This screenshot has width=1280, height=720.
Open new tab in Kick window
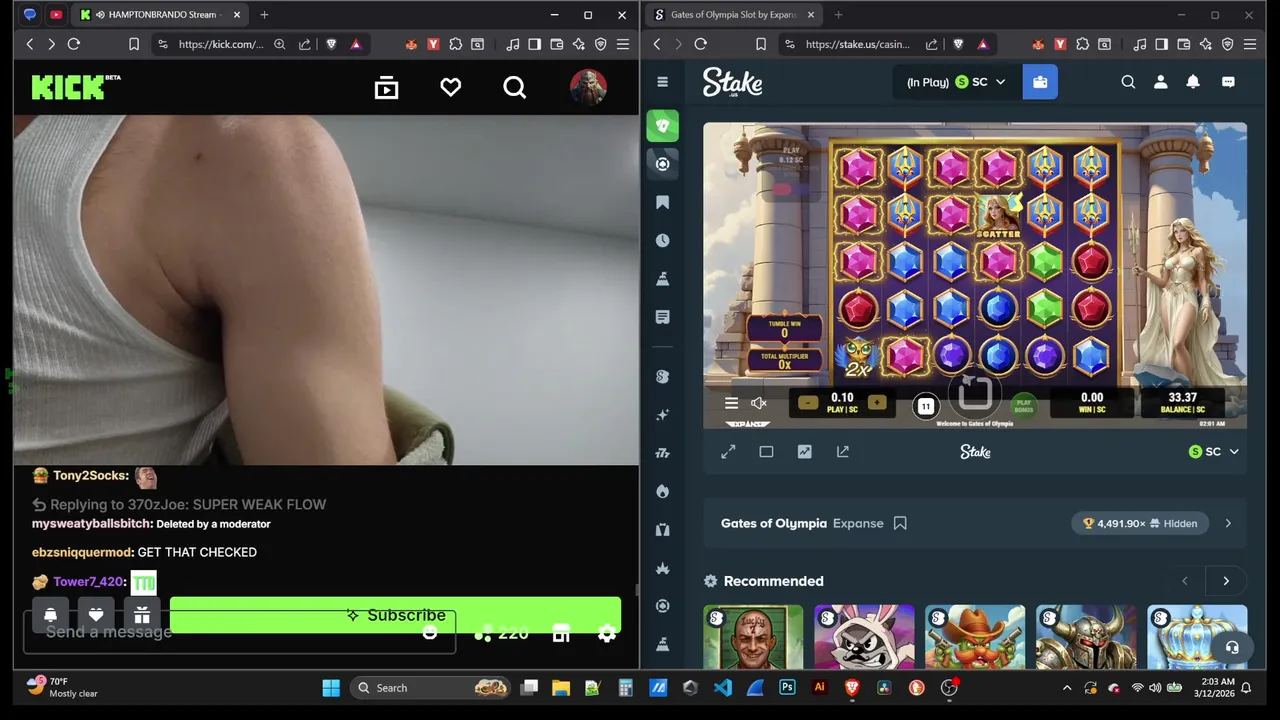pos(264,15)
